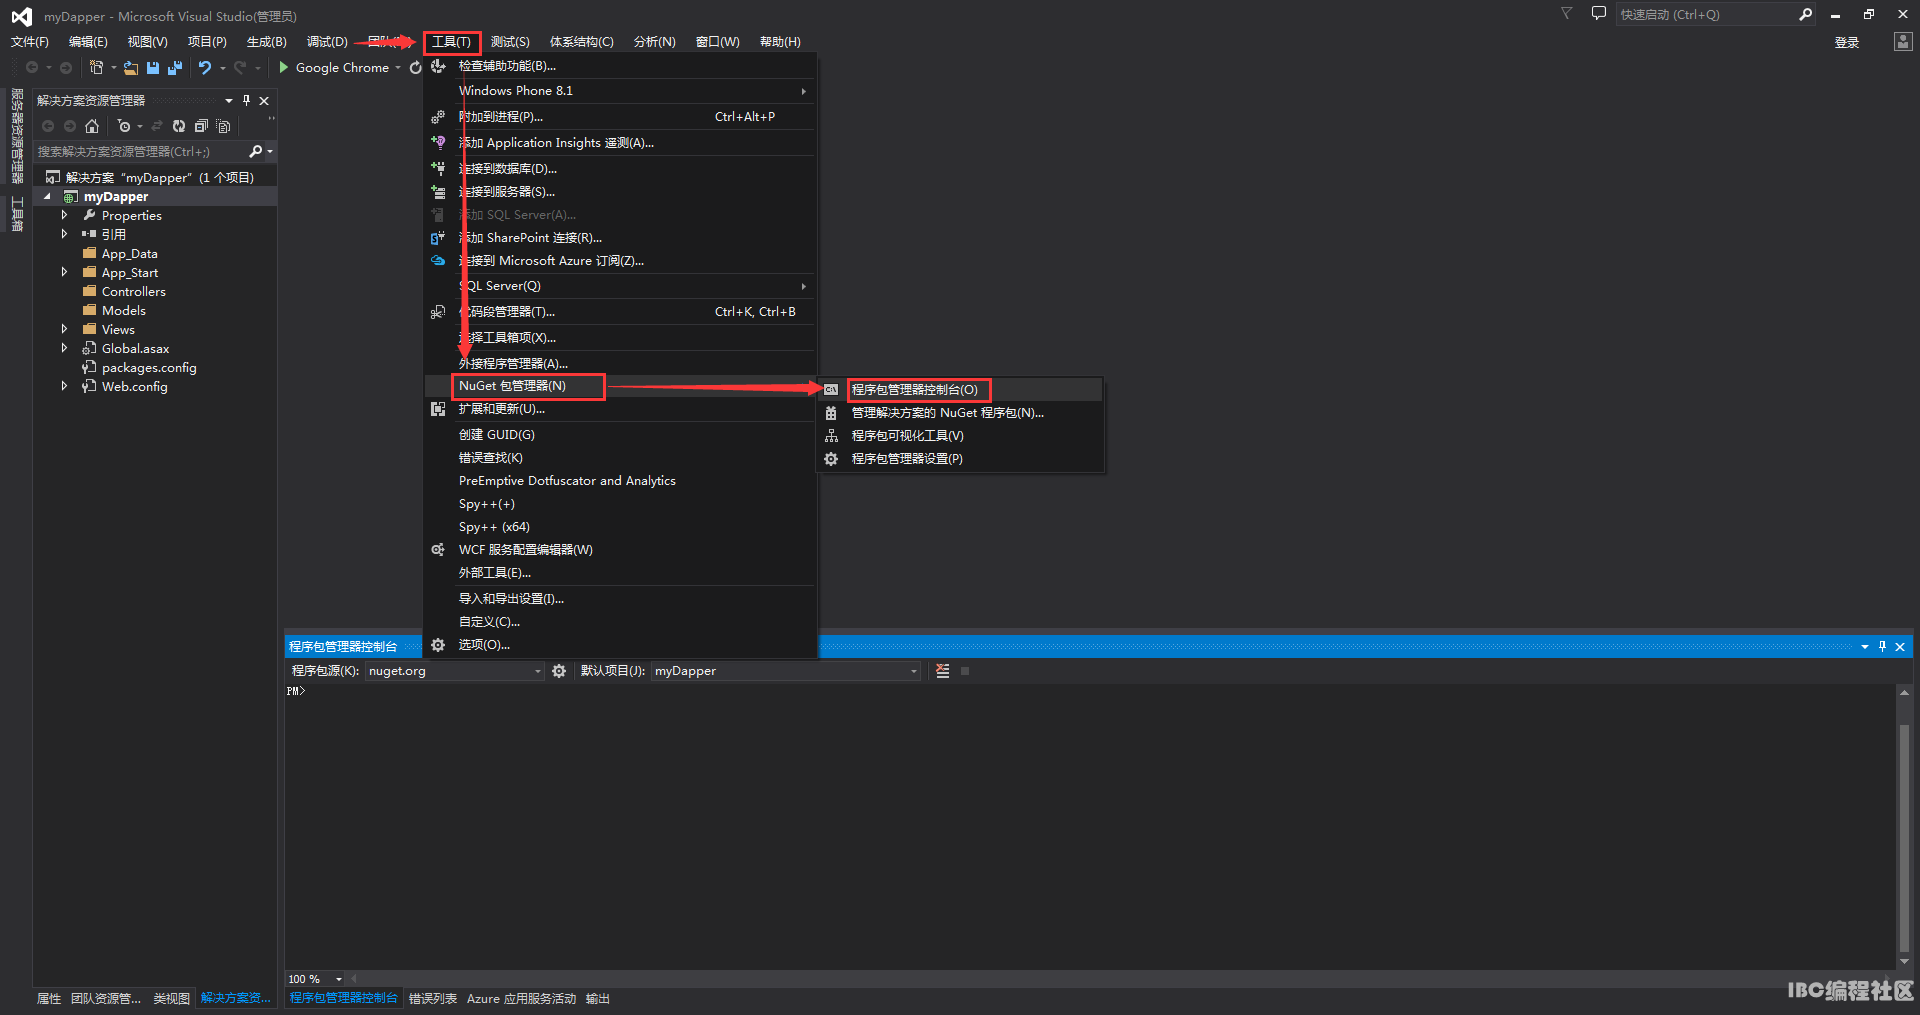Open the 团队资源管... tab
This screenshot has width=1920, height=1015.
point(106,999)
